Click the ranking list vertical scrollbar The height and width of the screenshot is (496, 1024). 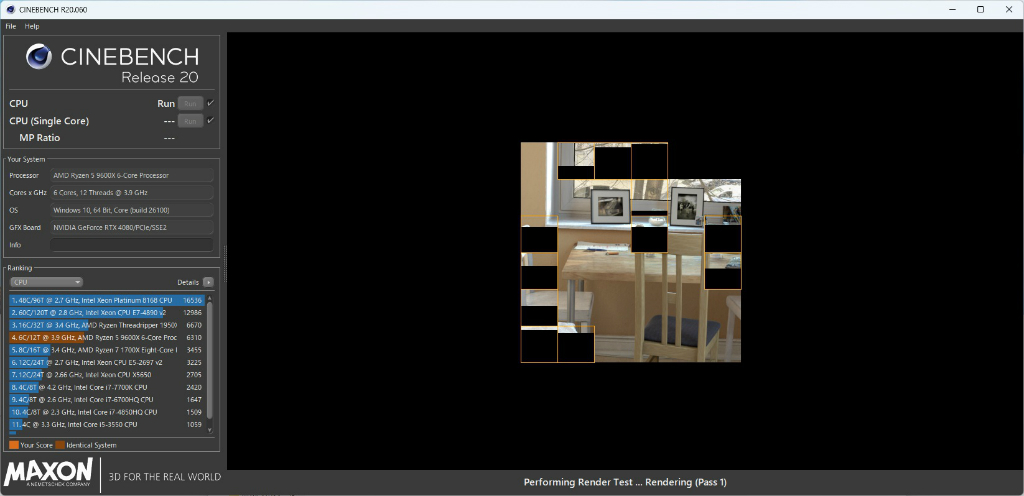point(210,359)
